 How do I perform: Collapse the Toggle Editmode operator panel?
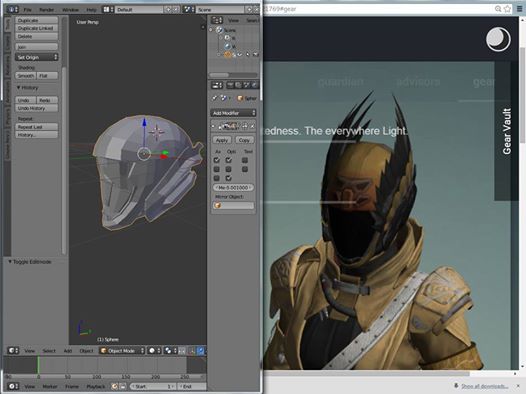click(x=10, y=262)
